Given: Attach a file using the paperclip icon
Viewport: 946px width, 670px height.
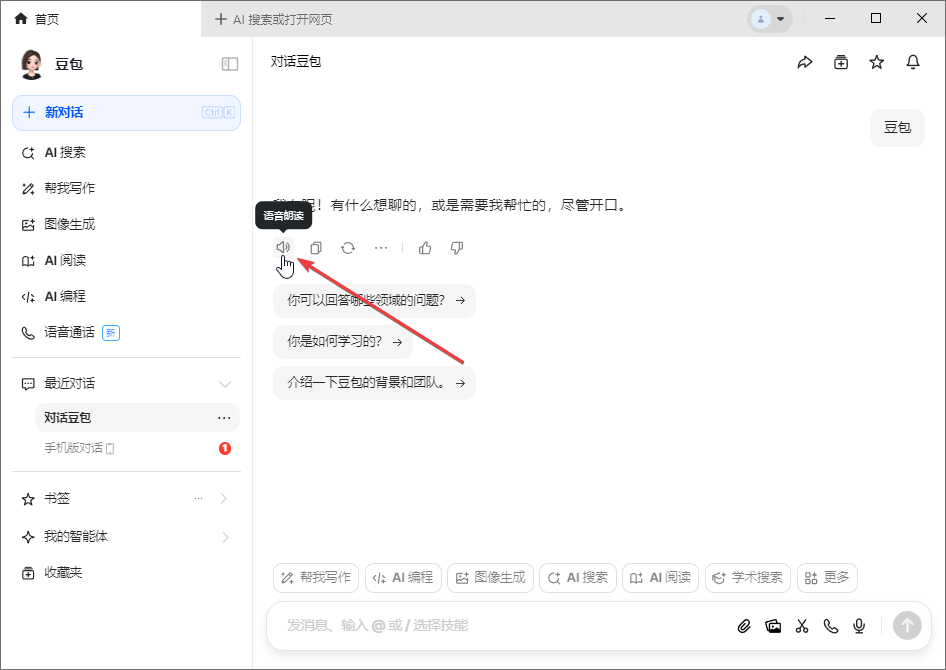Looking at the screenshot, I should [743, 625].
